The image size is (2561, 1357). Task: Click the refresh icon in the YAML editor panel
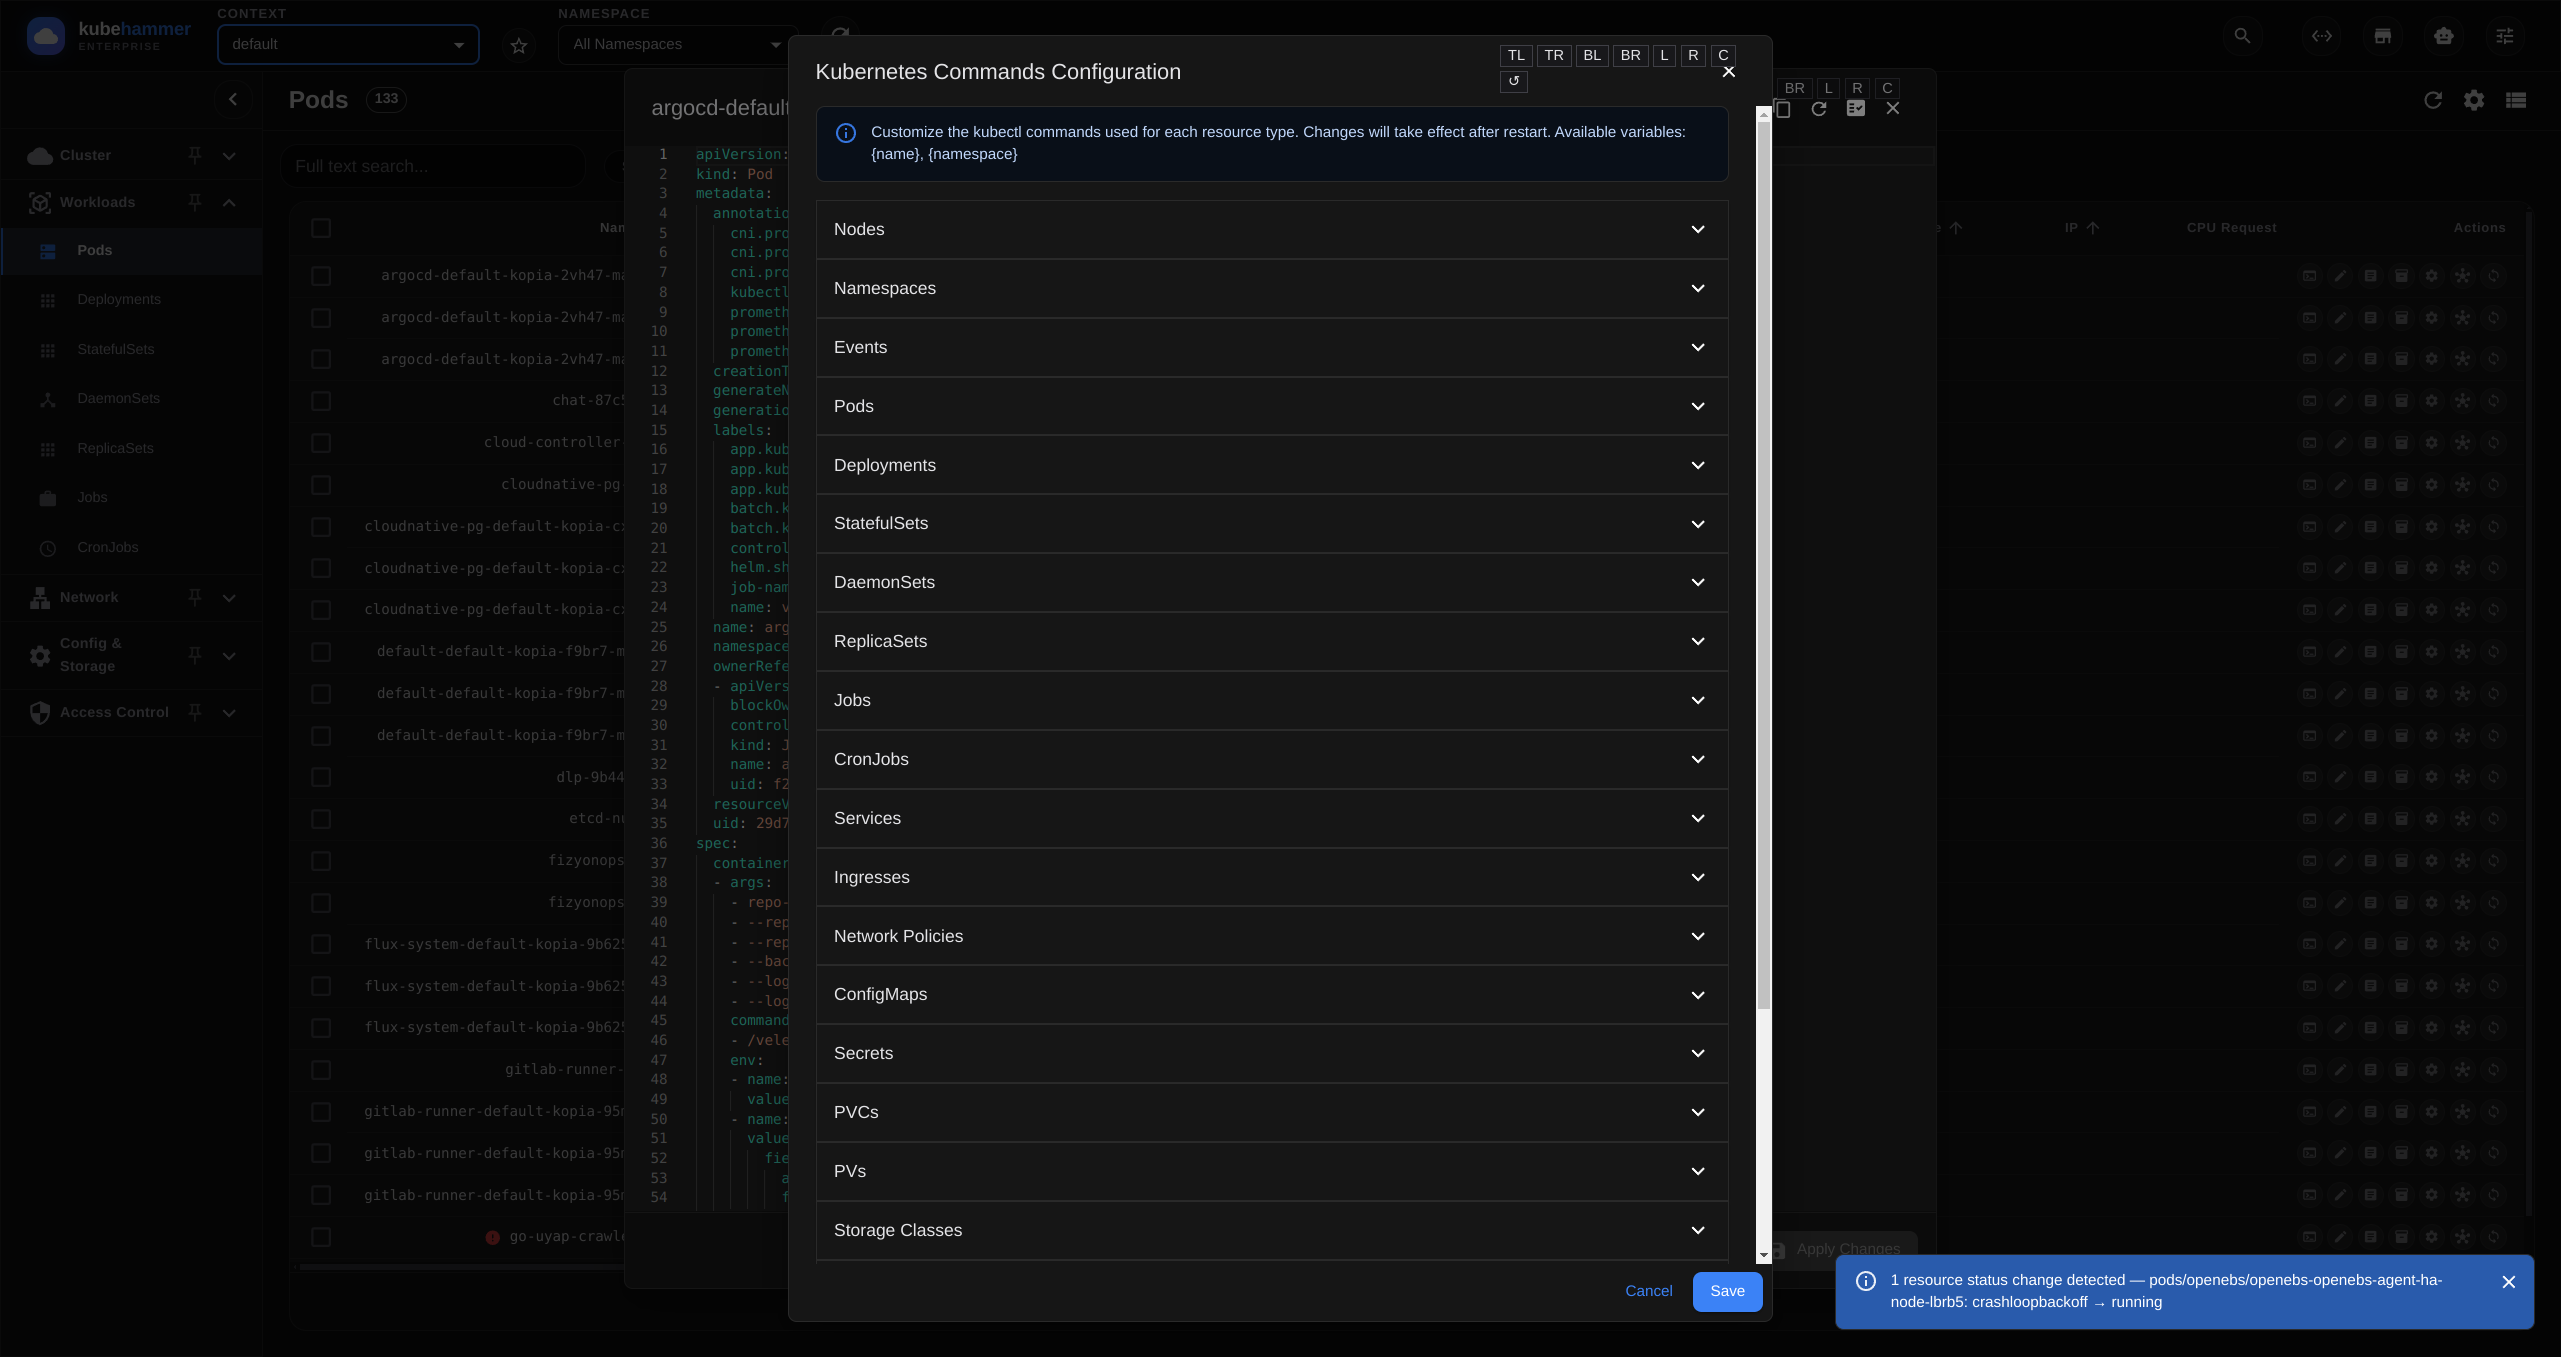coord(1819,109)
